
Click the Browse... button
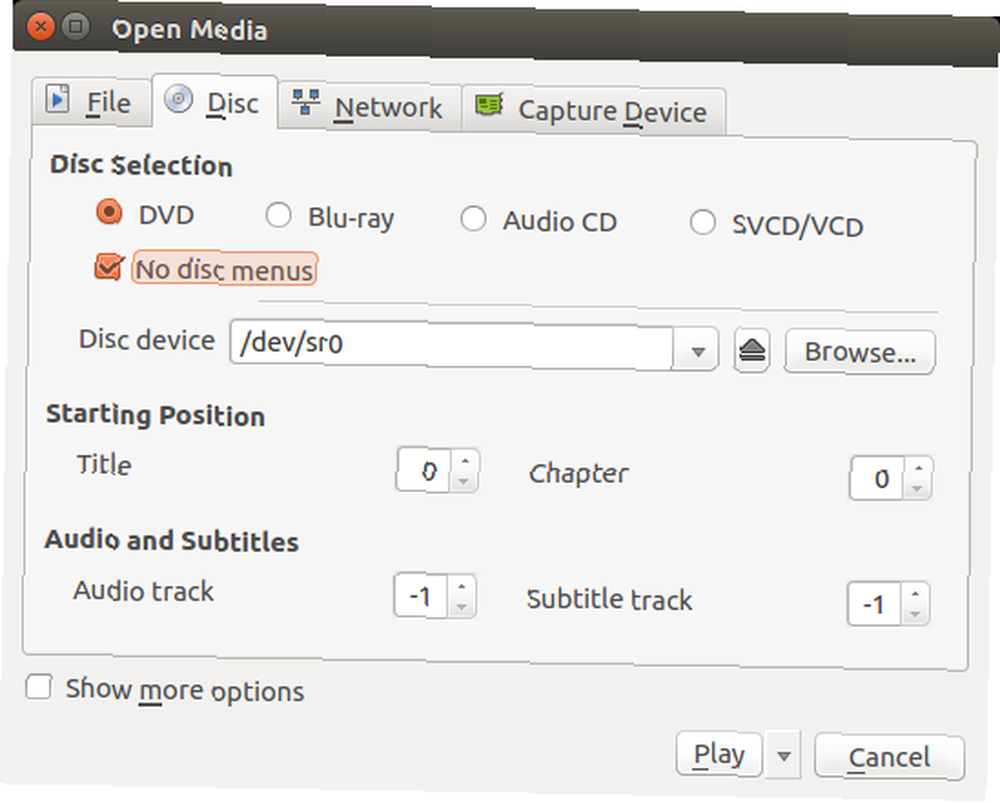click(x=860, y=352)
